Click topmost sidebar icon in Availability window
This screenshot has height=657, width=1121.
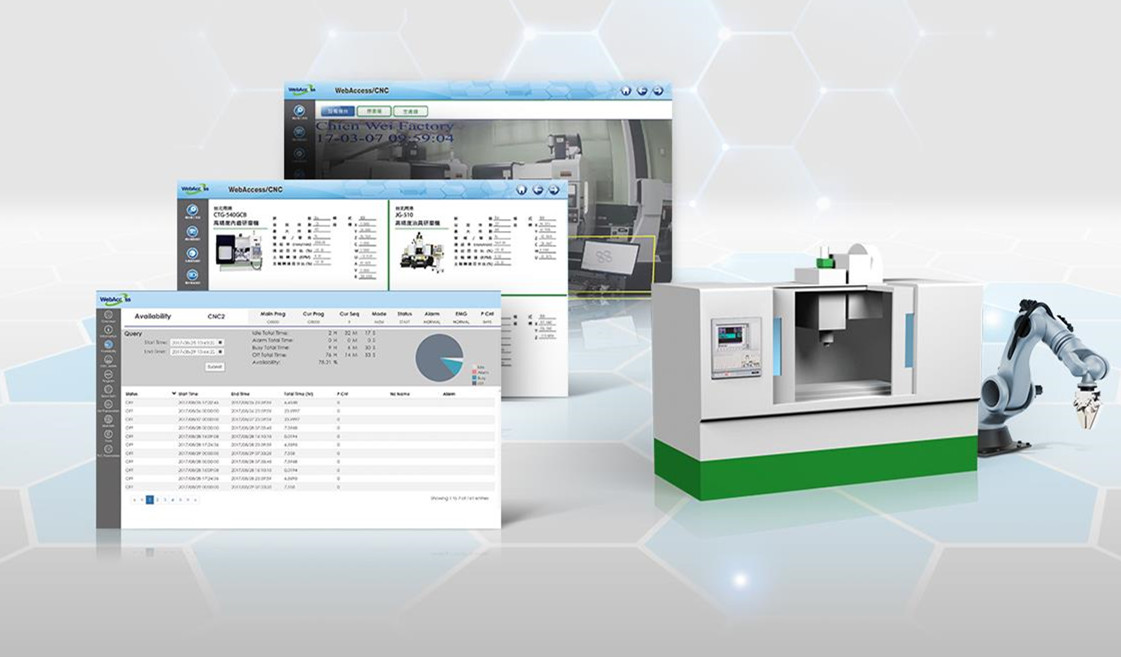tap(108, 315)
